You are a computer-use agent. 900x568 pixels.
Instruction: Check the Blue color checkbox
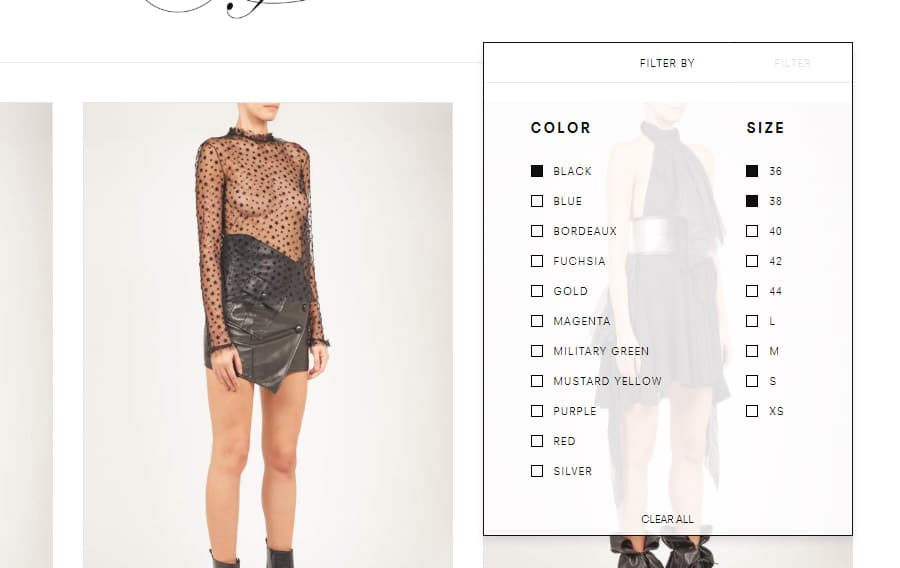(x=537, y=201)
